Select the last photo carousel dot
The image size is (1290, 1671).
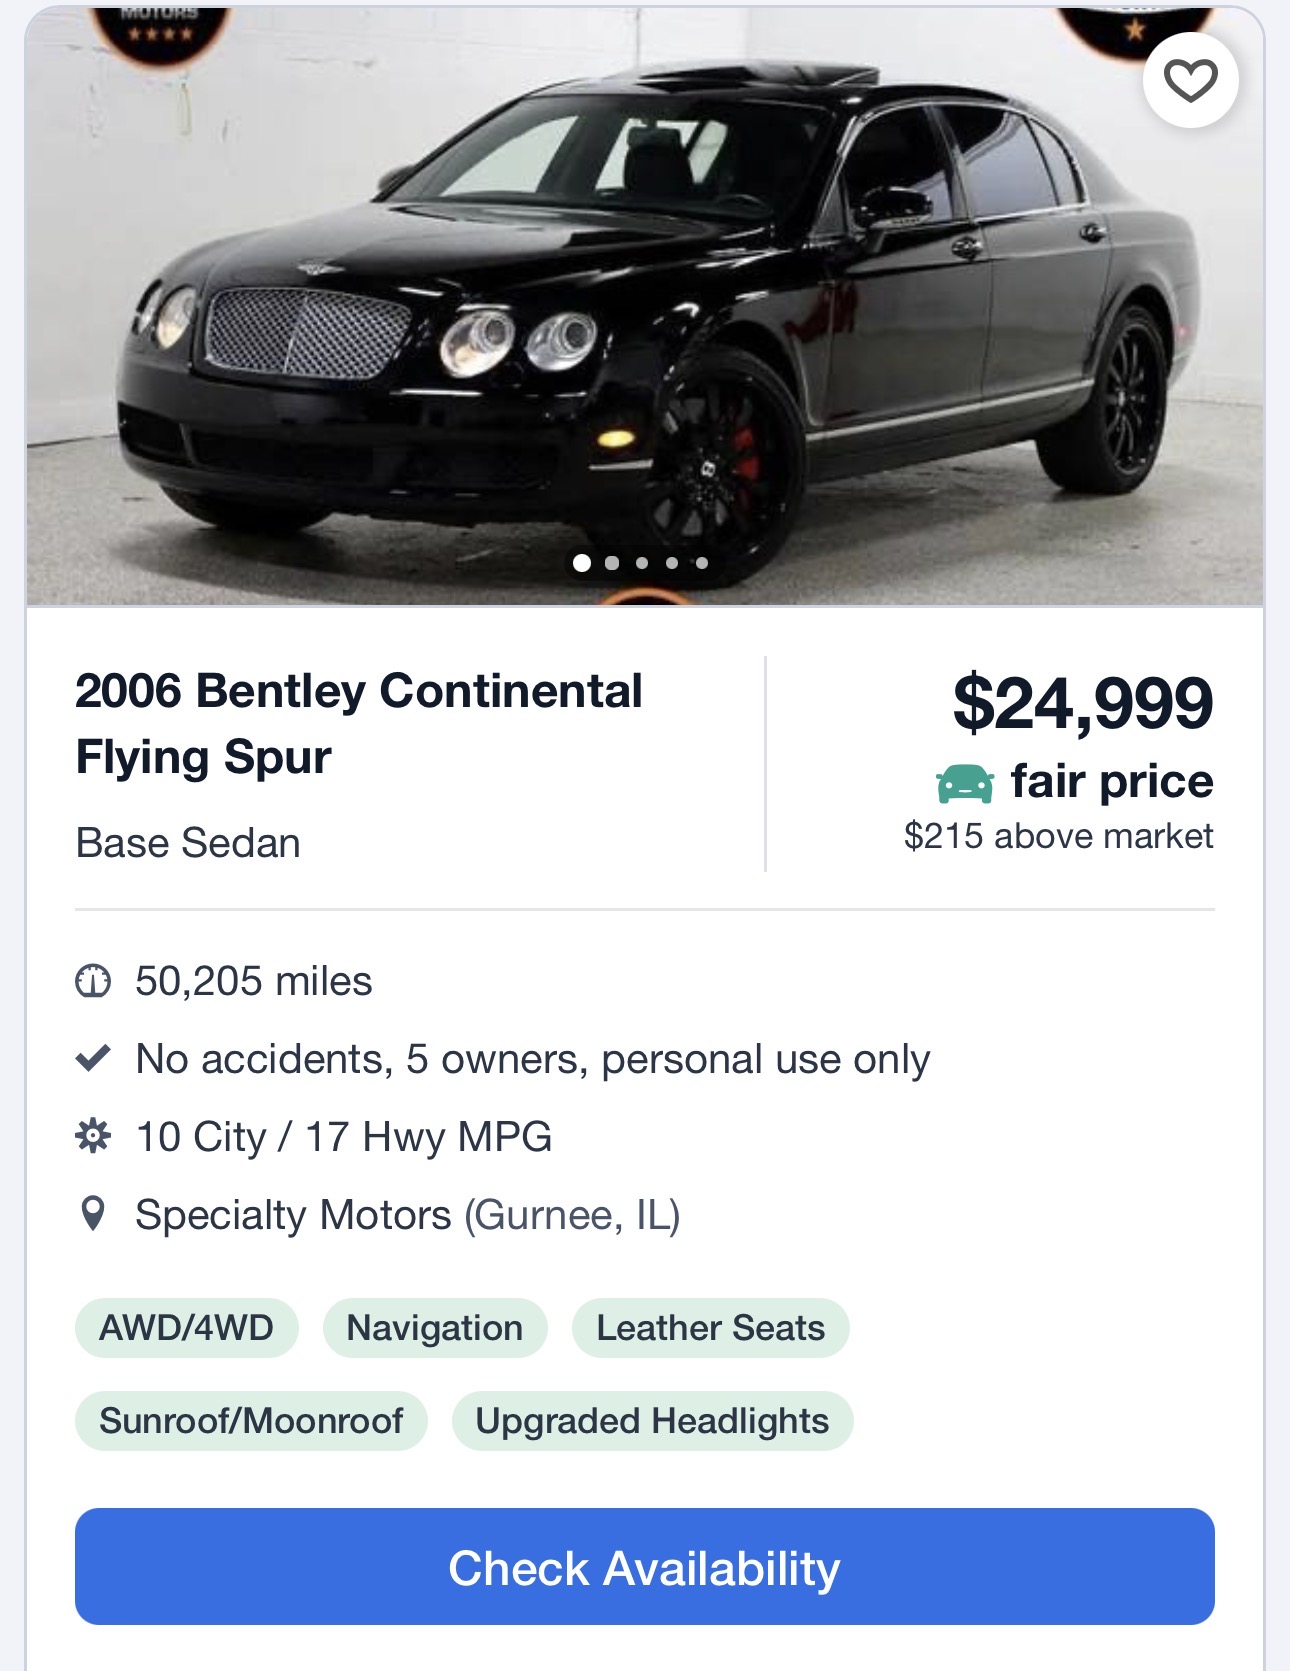(702, 563)
